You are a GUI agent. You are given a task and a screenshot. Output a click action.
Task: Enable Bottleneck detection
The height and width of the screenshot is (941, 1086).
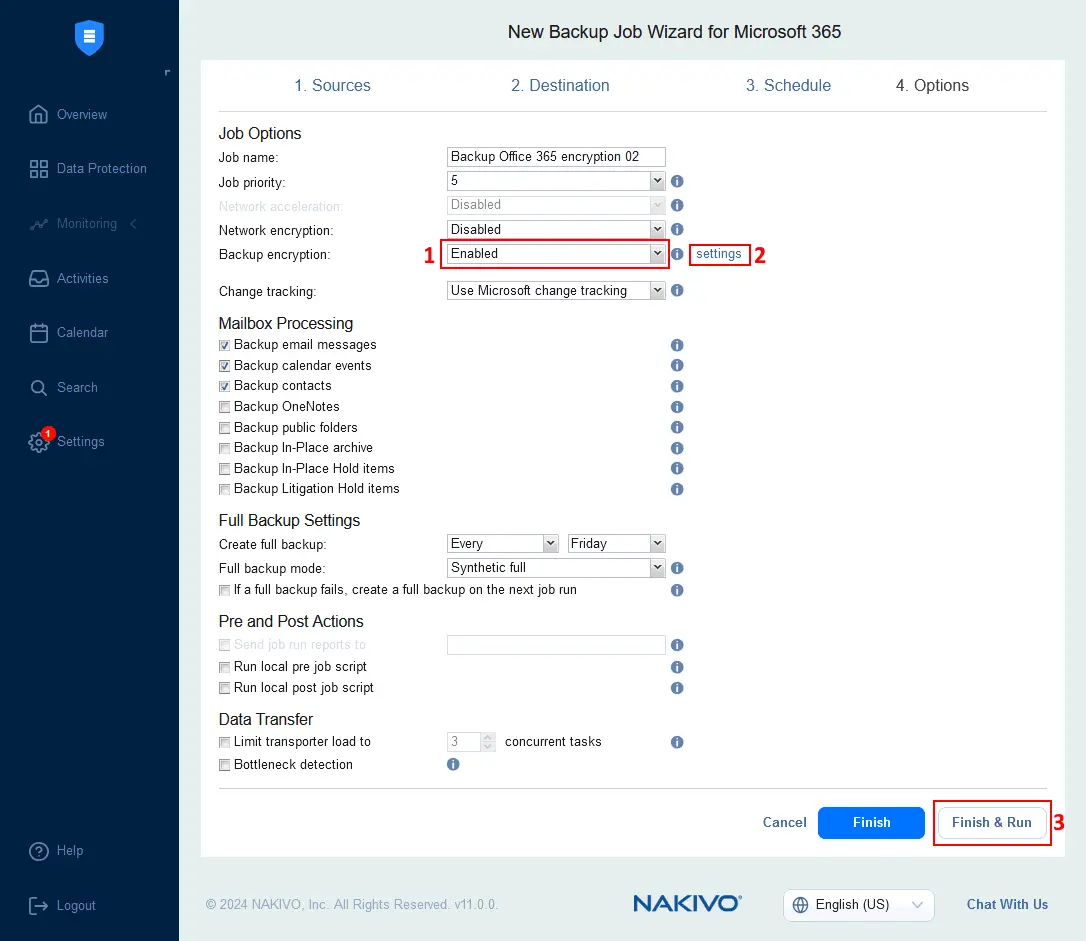tap(224, 765)
